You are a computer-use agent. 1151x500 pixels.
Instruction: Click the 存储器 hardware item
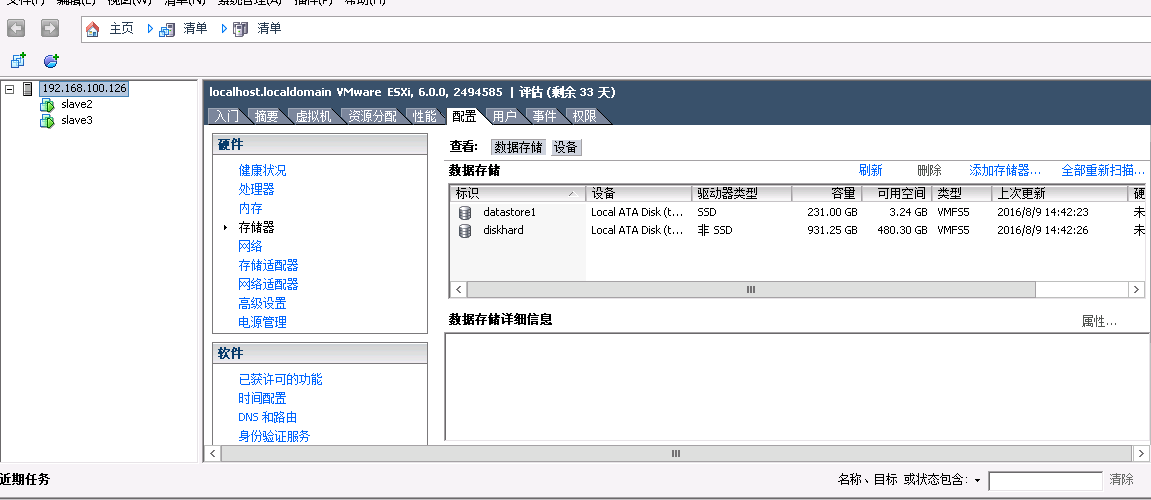[256, 228]
